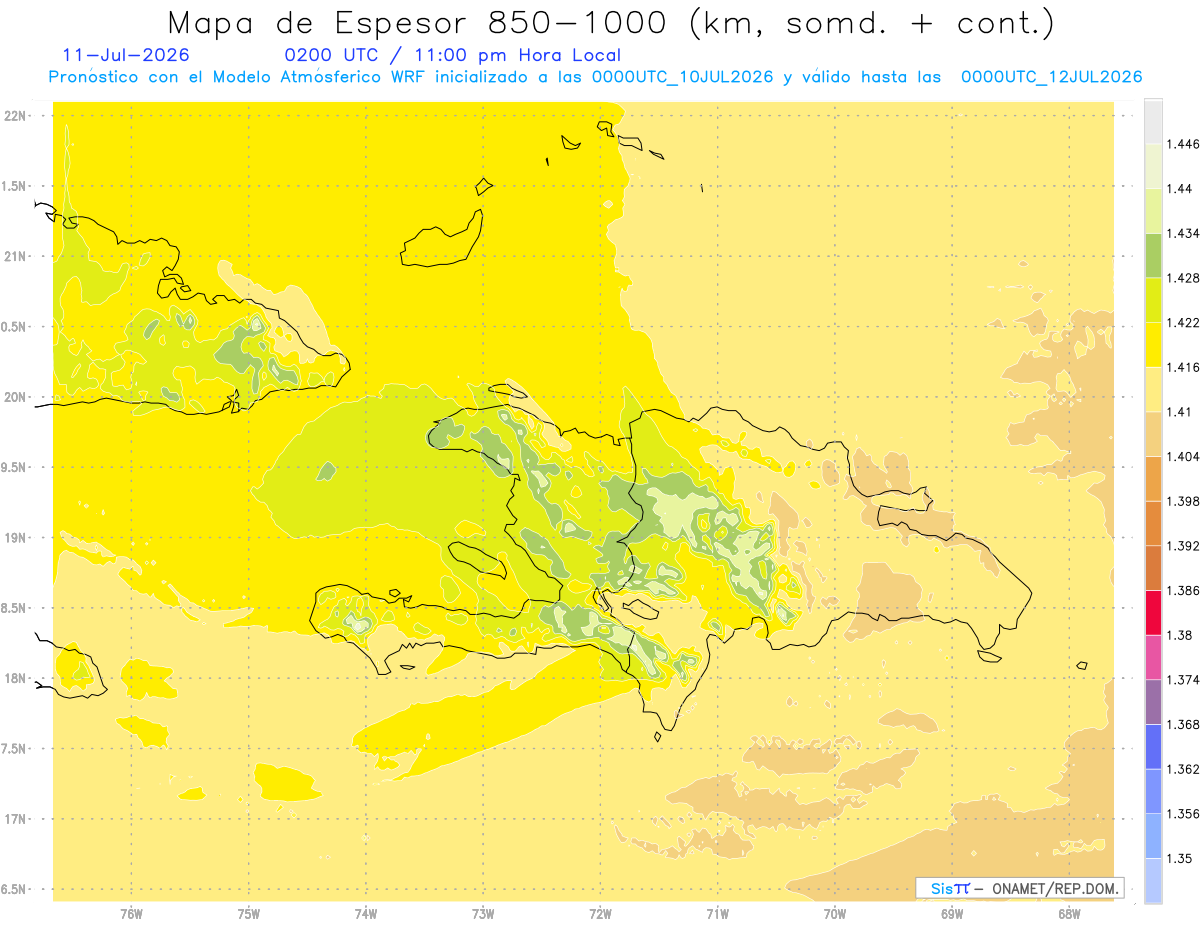Select the '69W' longitude label
The height and width of the screenshot is (927, 1200).
click(952, 914)
